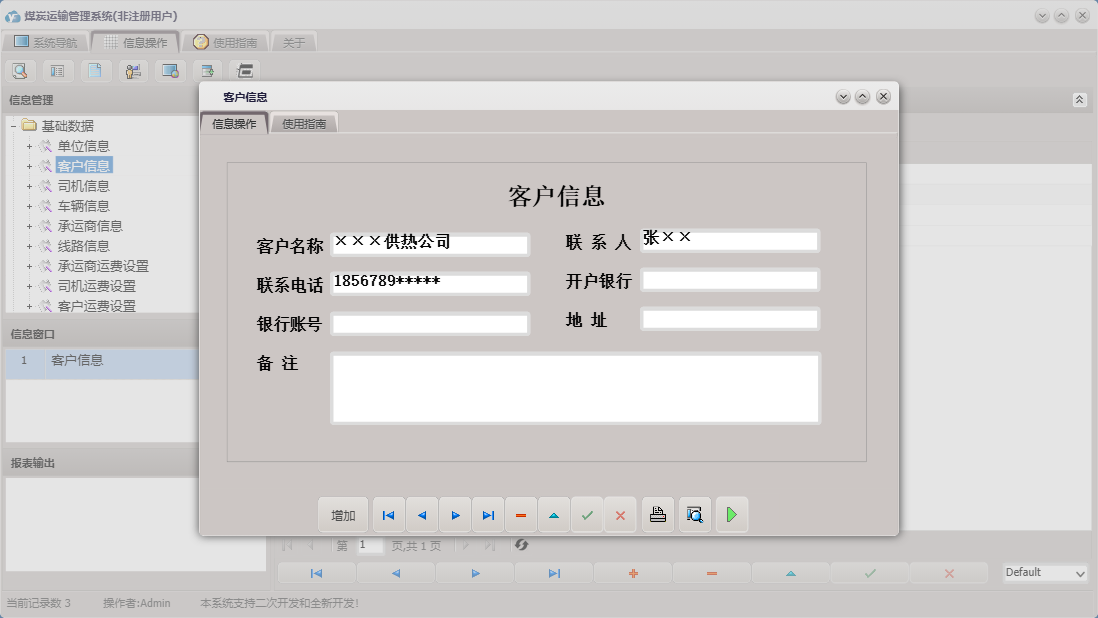The width and height of the screenshot is (1098, 618).
Task: Click the green run arrow in the dialog
Action: pos(732,514)
